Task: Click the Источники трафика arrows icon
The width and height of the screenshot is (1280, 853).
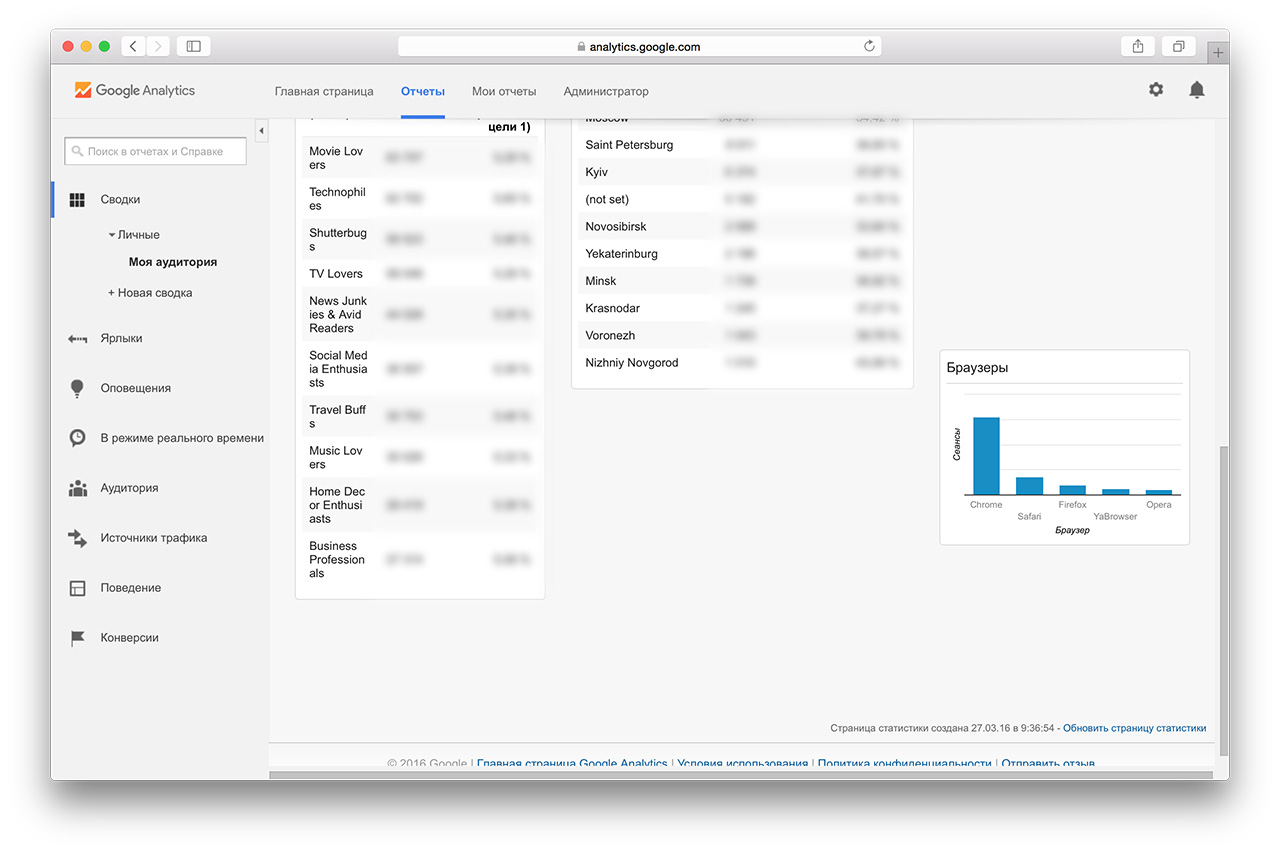Action: (77, 538)
